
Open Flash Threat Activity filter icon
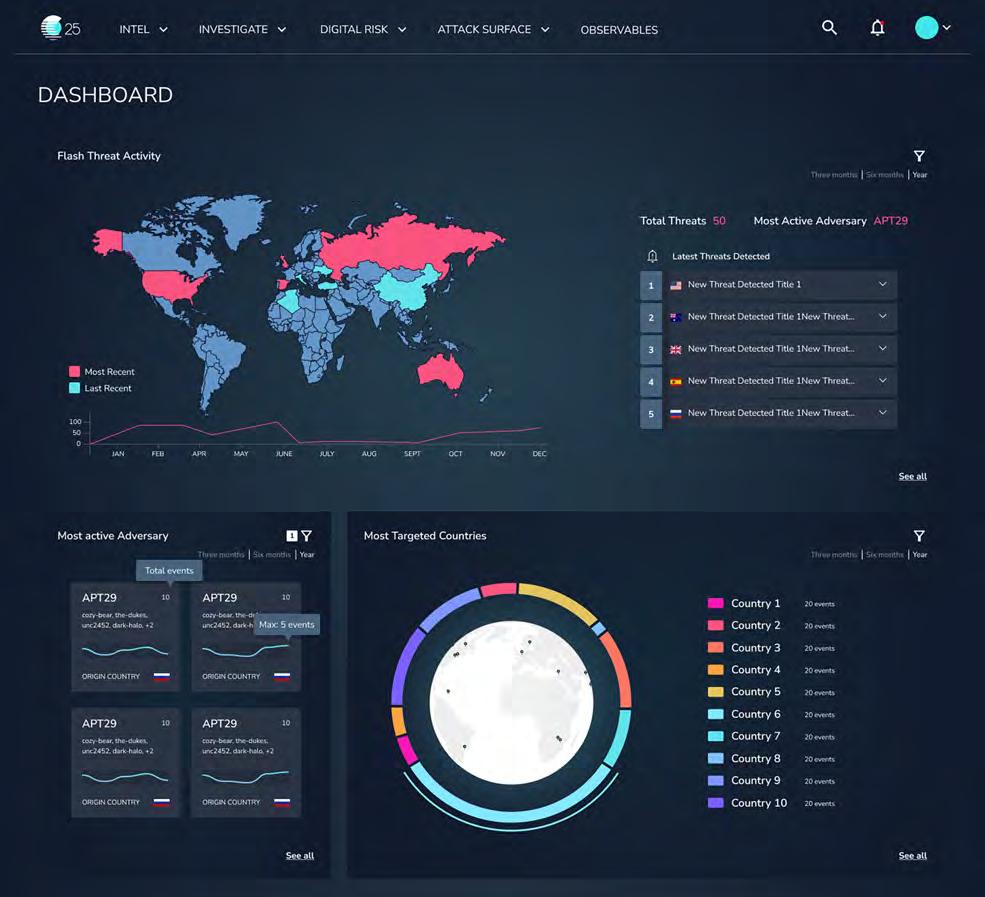pos(919,156)
